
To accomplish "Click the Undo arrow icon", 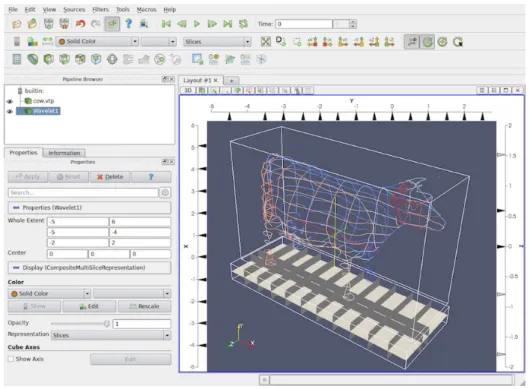I will 80,24.
